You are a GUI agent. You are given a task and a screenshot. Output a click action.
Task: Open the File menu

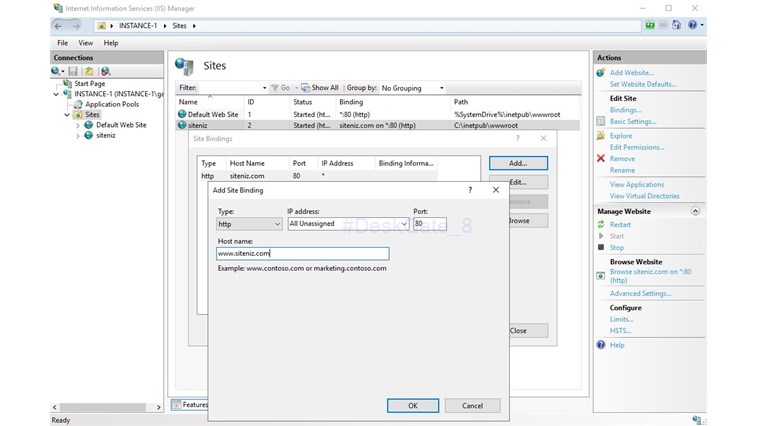pyautogui.click(x=63, y=43)
